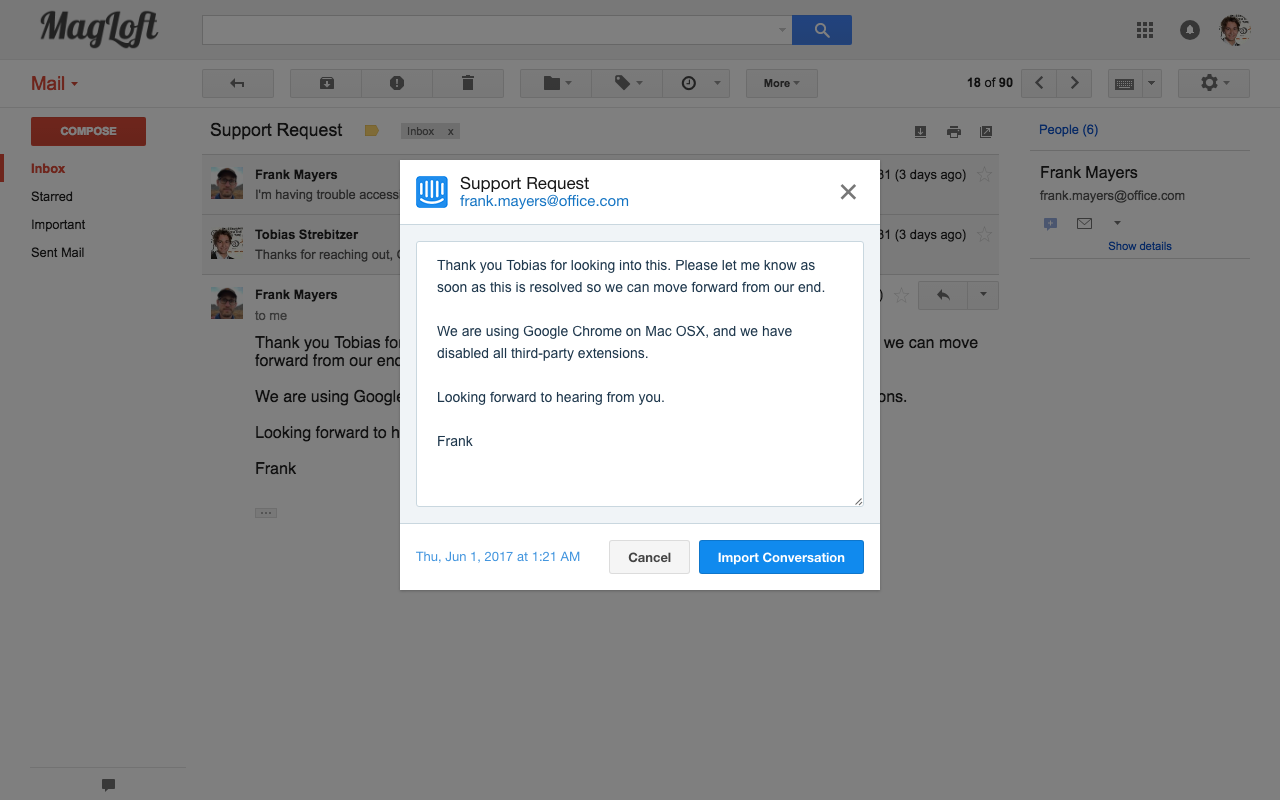Click the chat bubble icon at bottom left

tap(108, 785)
